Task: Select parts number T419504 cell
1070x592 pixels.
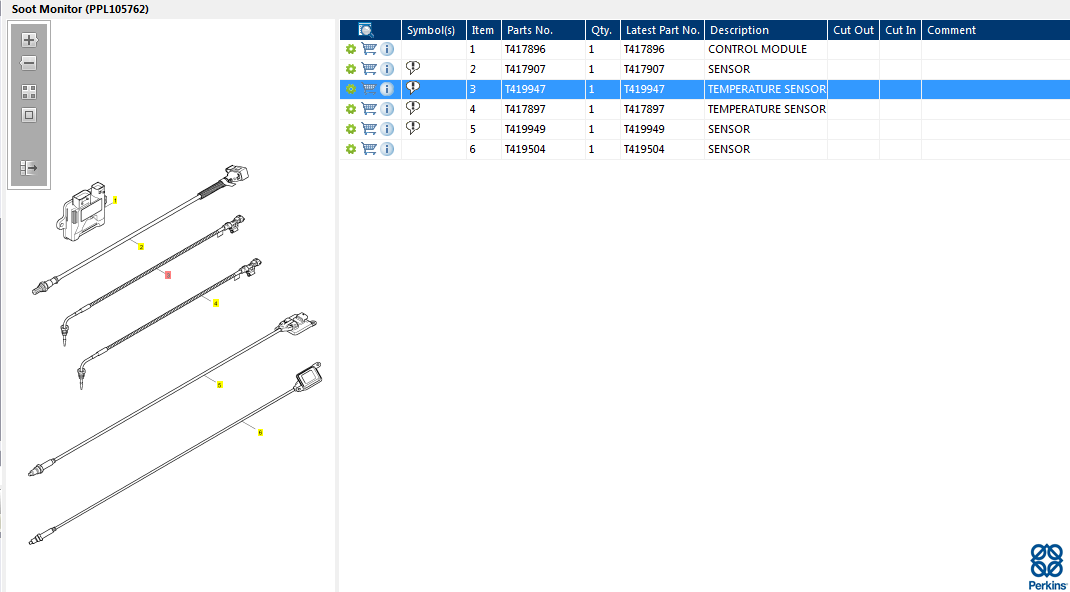Action: [x=543, y=149]
